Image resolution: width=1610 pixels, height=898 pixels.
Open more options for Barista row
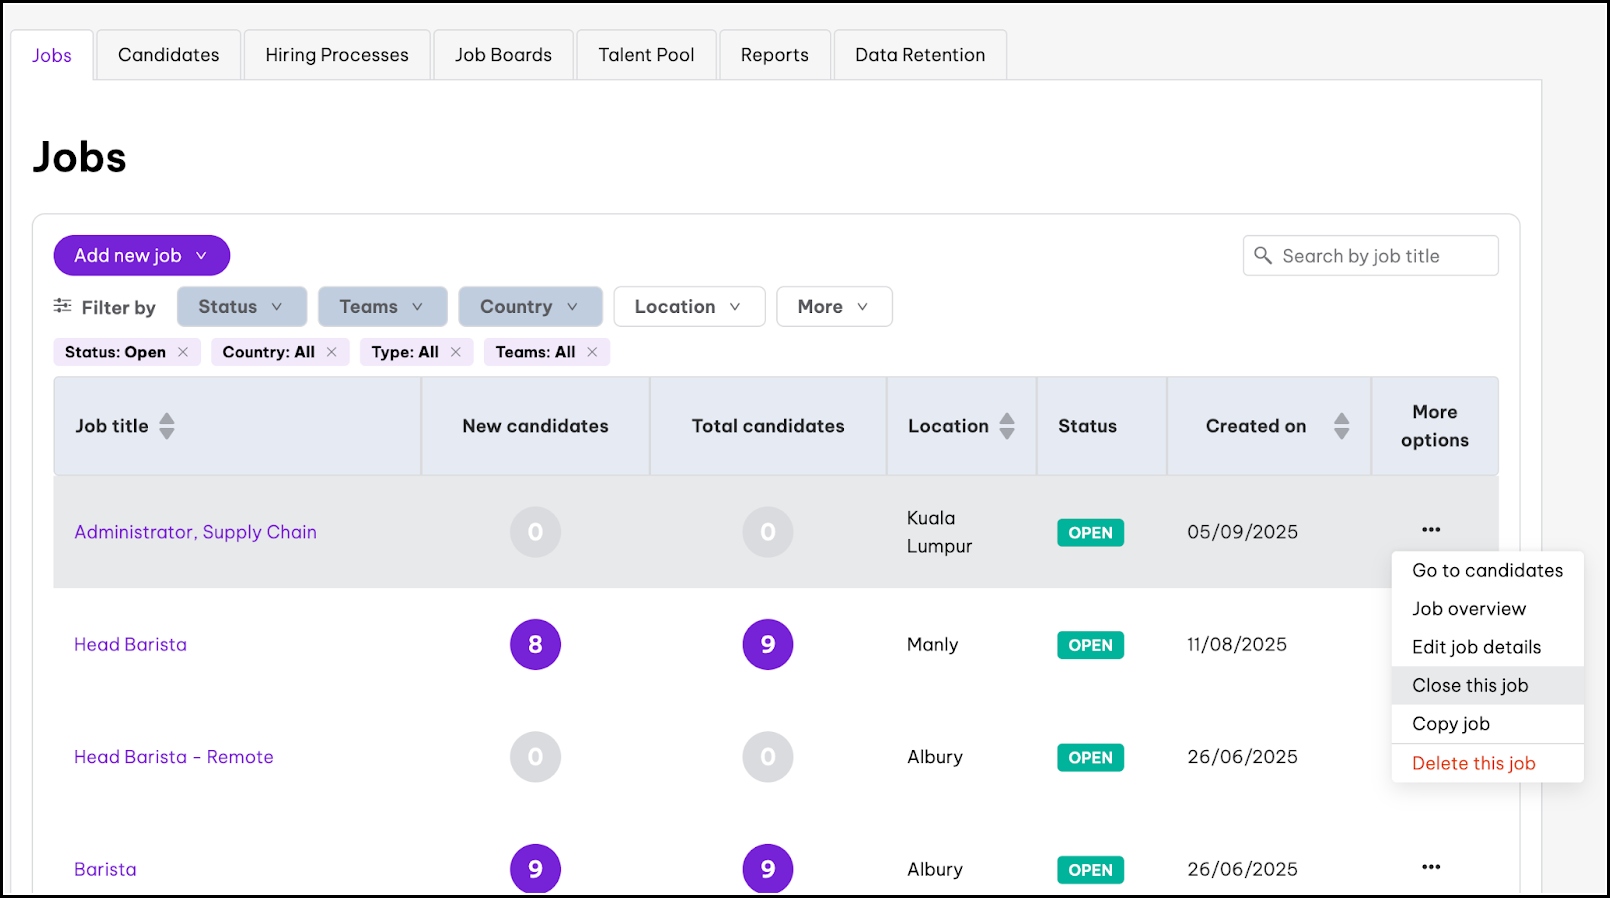pos(1431,867)
